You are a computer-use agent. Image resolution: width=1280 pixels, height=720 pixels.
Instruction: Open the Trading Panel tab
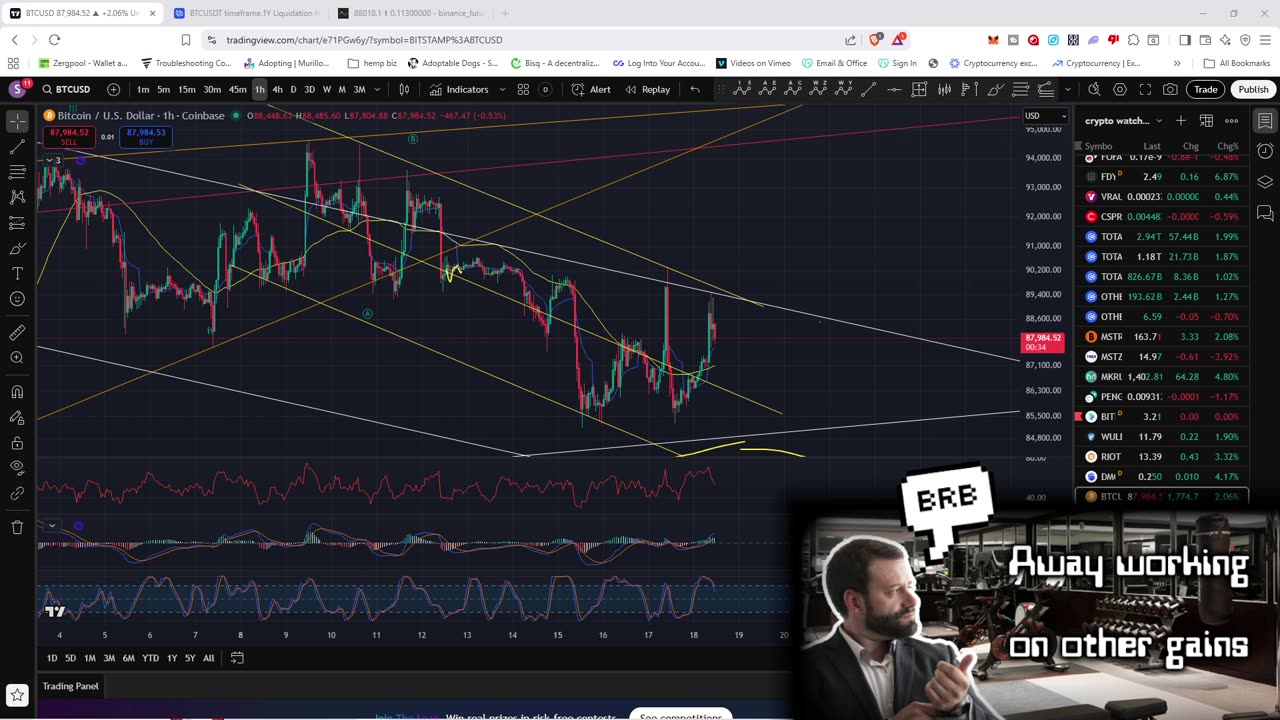coord(70,686)
